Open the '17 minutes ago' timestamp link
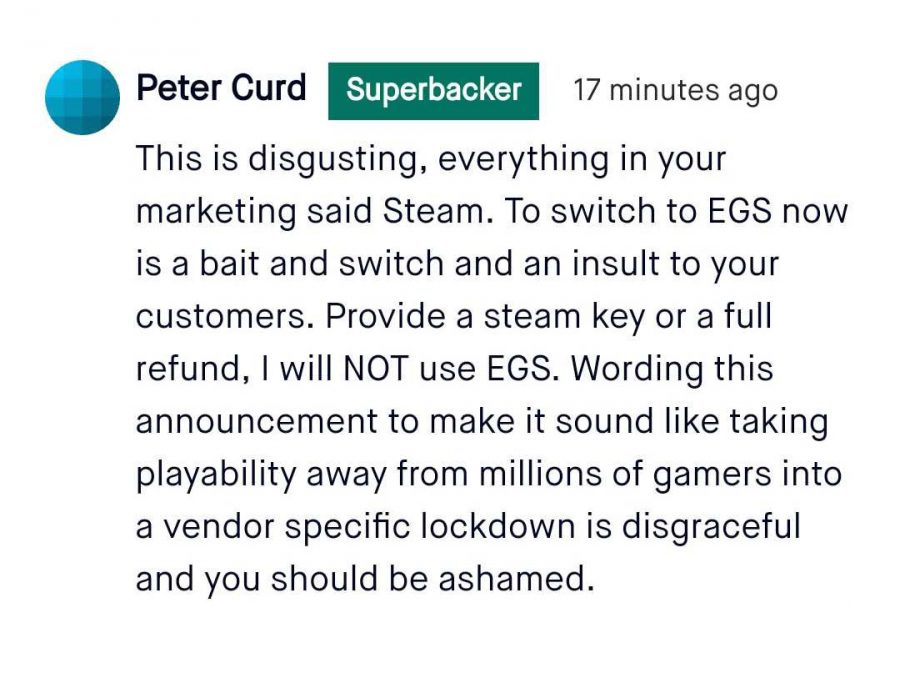 675,91
